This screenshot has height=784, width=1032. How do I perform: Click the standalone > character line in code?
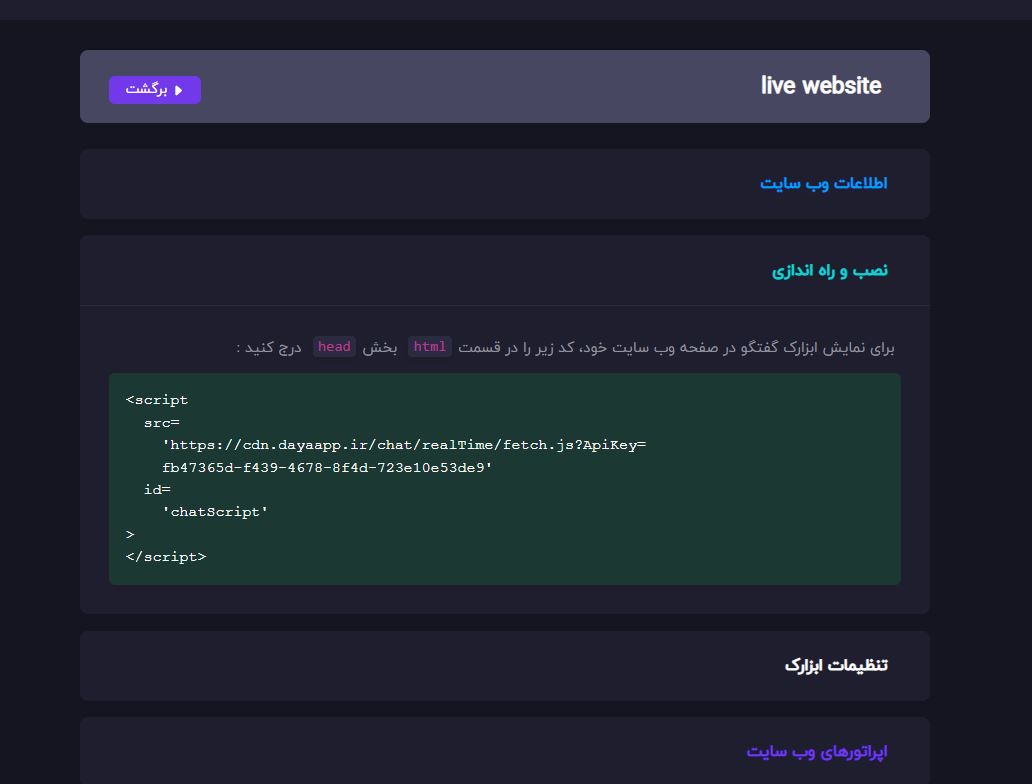pyautogui.click(x=130, y=535)
